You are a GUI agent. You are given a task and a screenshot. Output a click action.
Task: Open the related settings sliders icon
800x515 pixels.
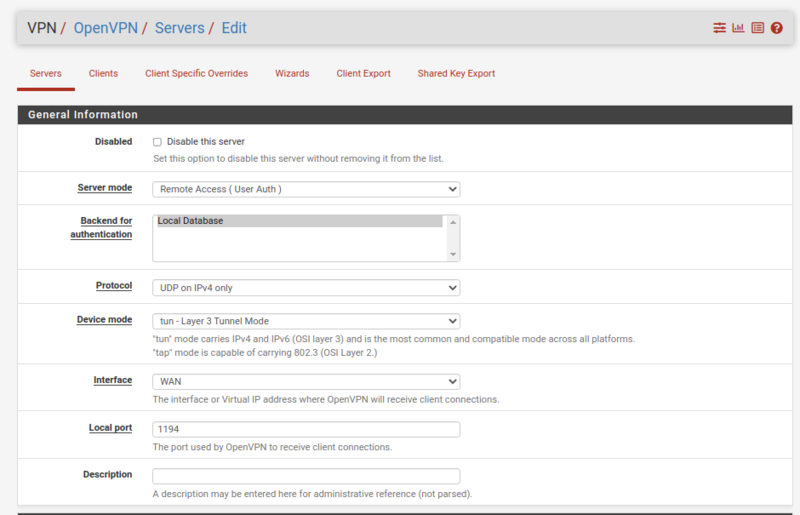[x=719, y=28]
